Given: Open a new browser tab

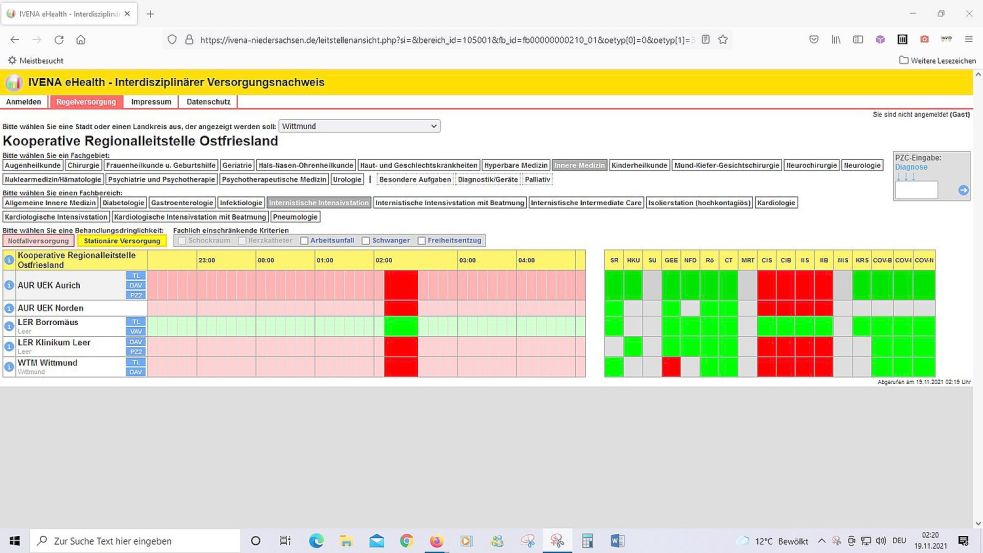Looking at the screenshot, I should pos(150,14).
